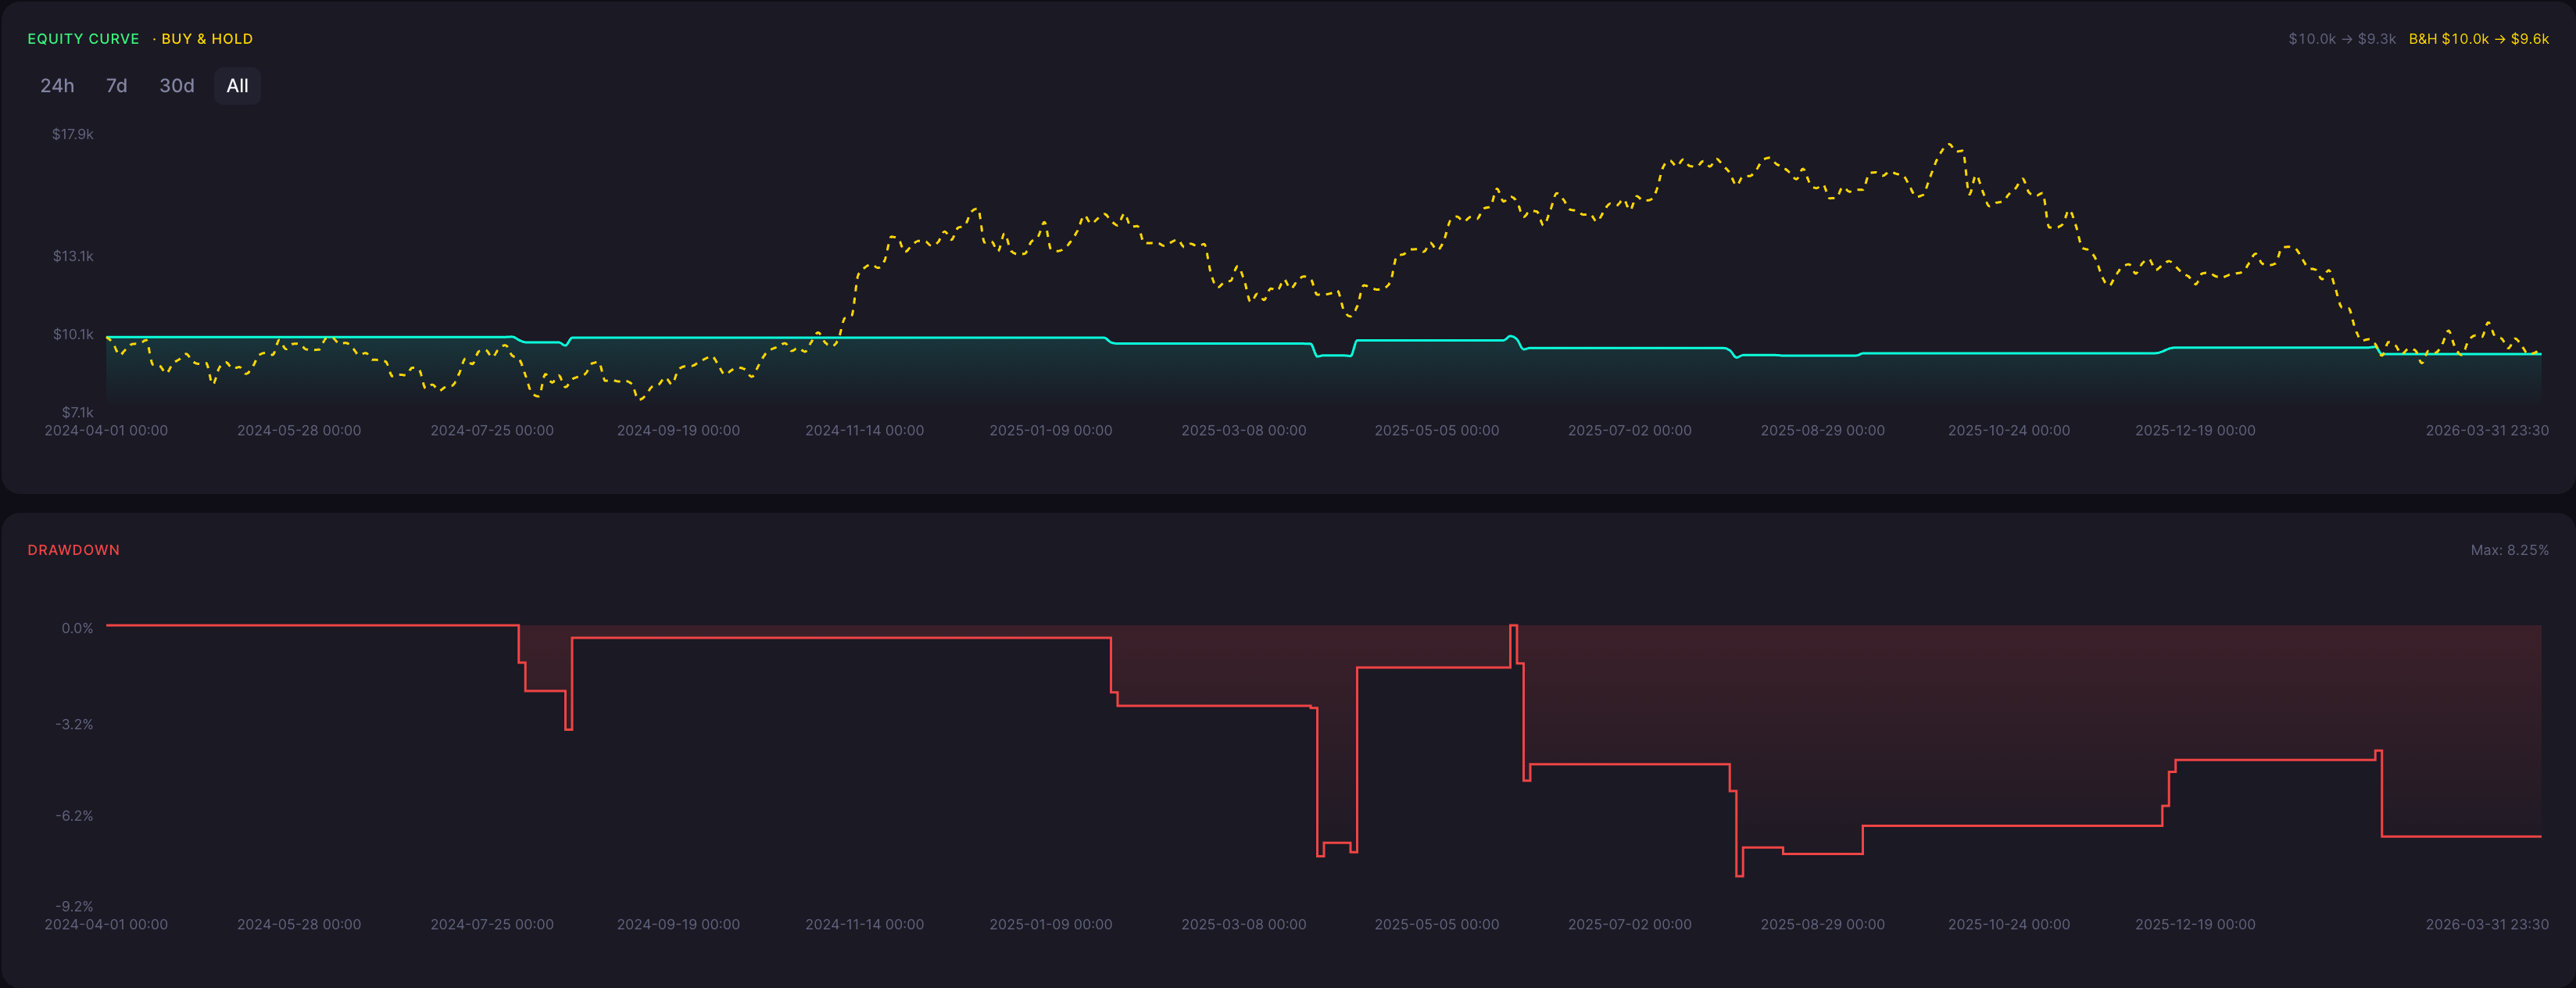Click the $13.1k equity axis label
2576x988 pixels.
point(73,256)
